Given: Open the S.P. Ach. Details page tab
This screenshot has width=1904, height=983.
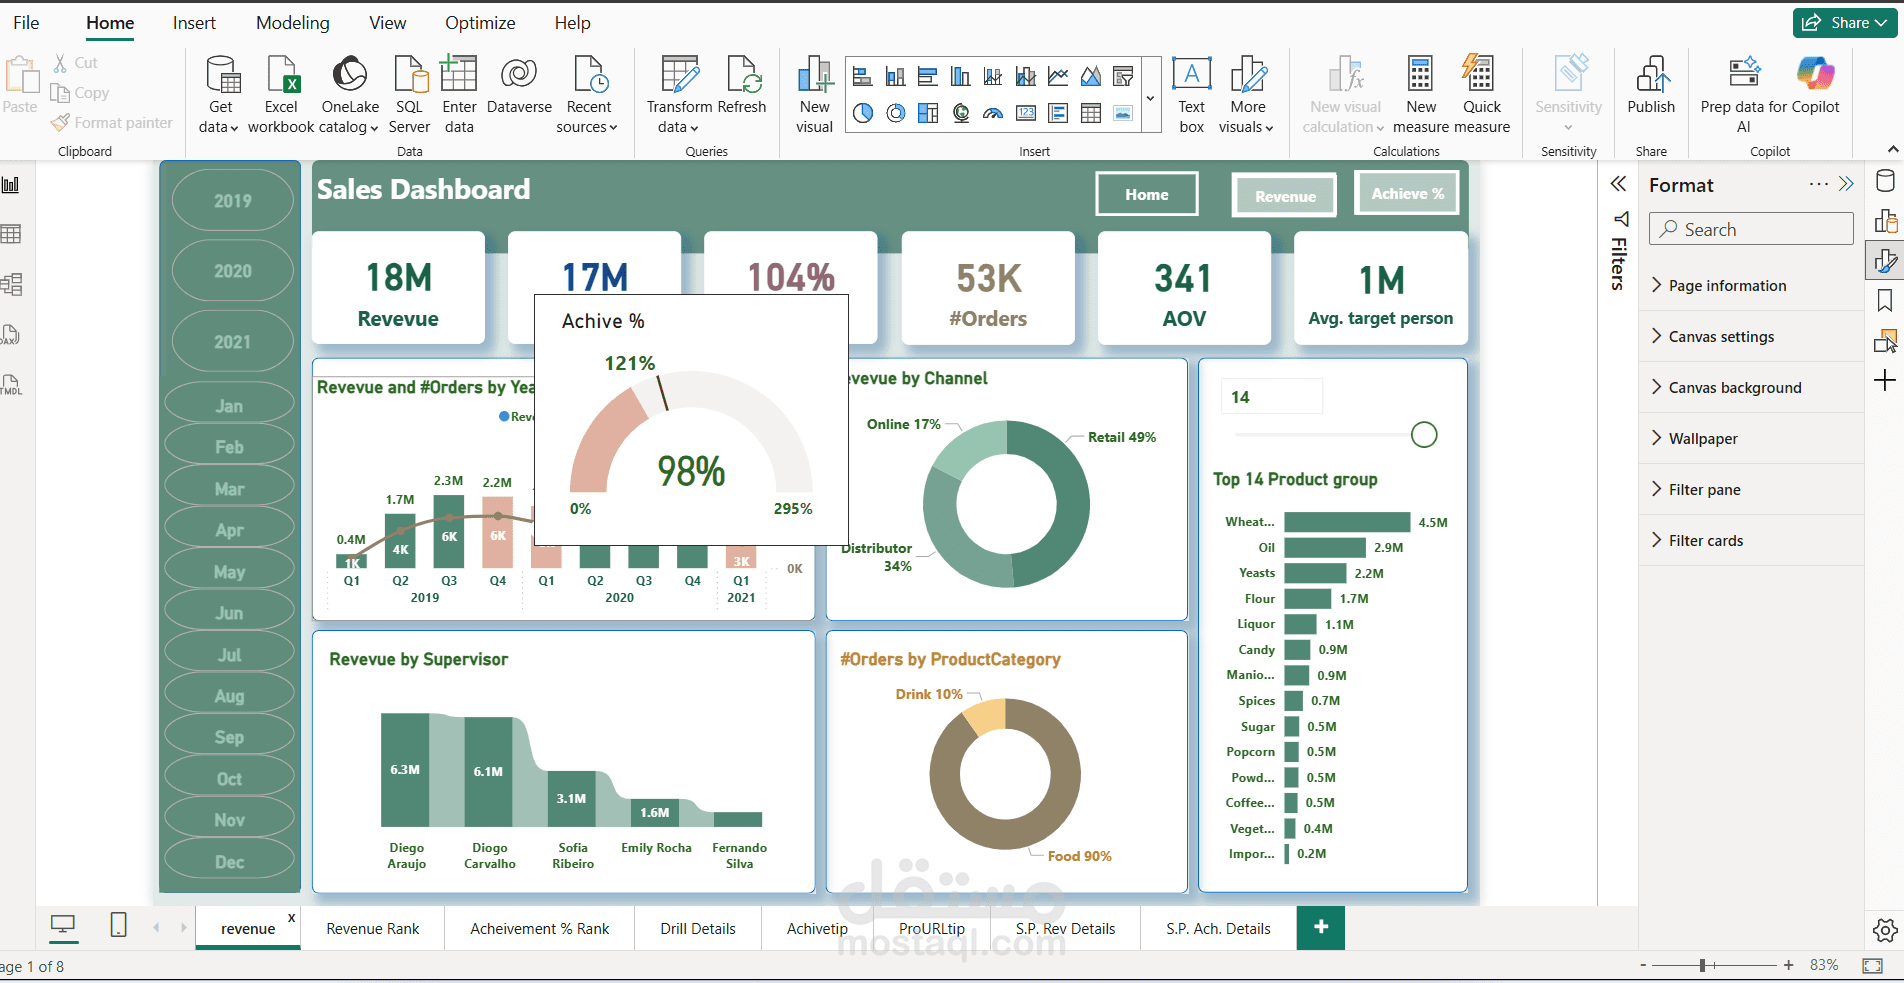Looking at the screenshot, I should pyautogui.click(x=1218, y=929).
